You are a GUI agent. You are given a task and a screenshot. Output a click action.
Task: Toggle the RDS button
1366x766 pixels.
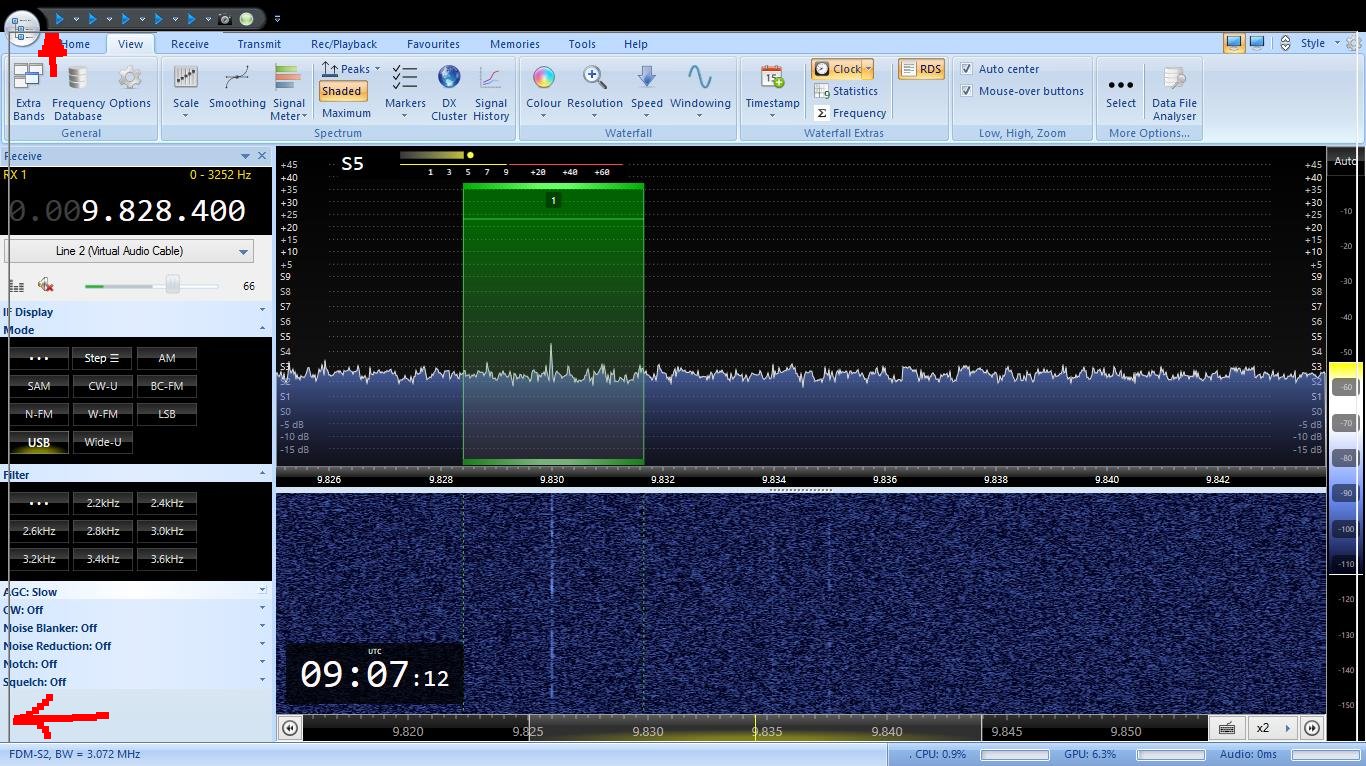921,69
